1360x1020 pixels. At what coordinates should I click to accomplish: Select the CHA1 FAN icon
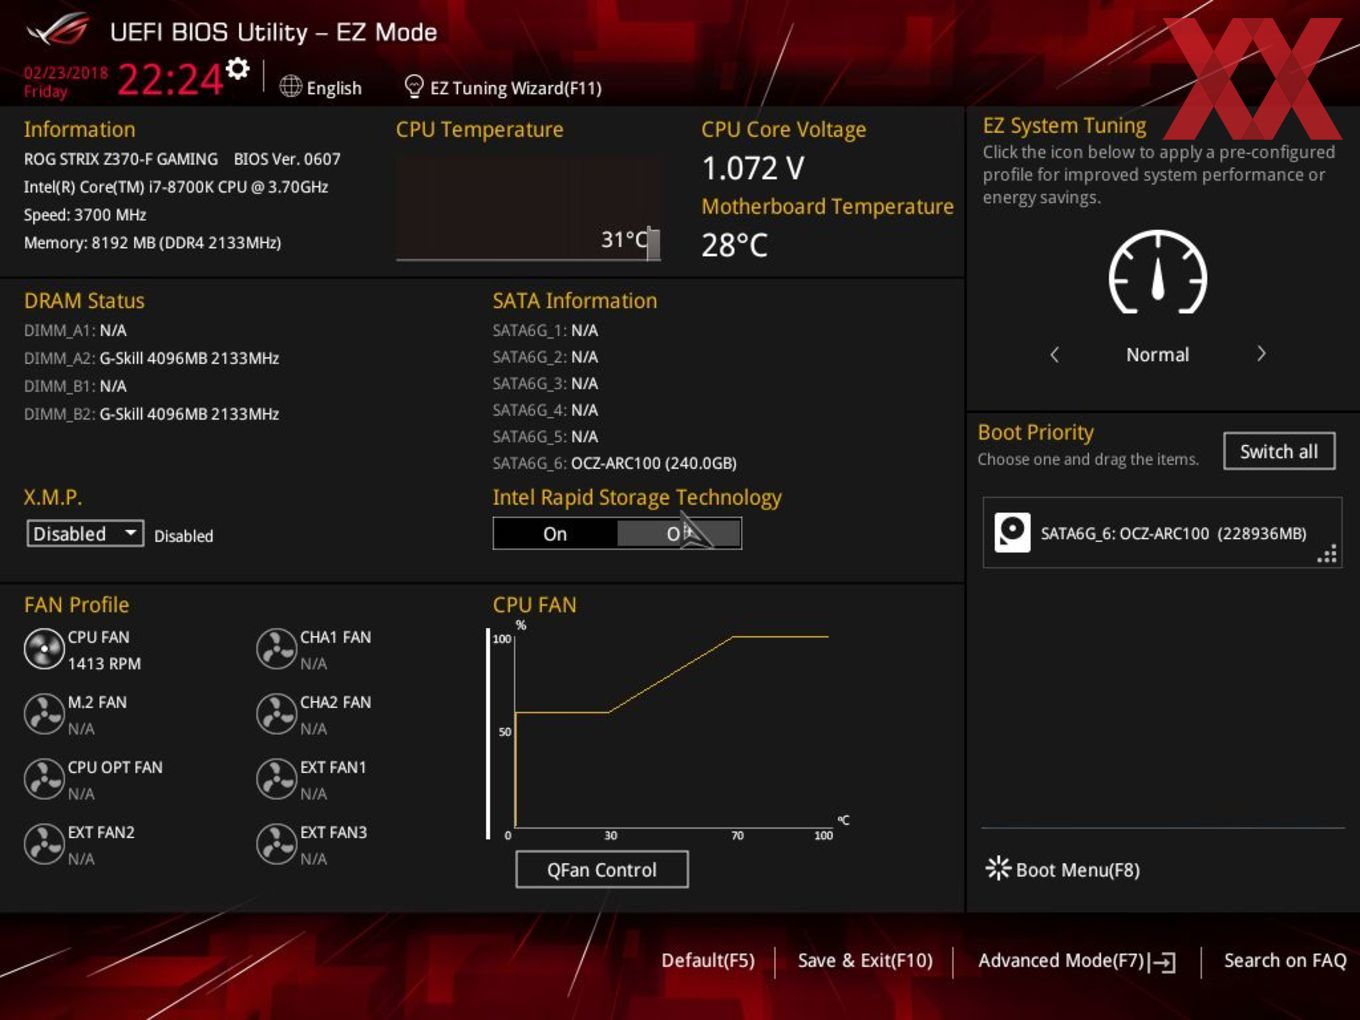tap(276, 649)
